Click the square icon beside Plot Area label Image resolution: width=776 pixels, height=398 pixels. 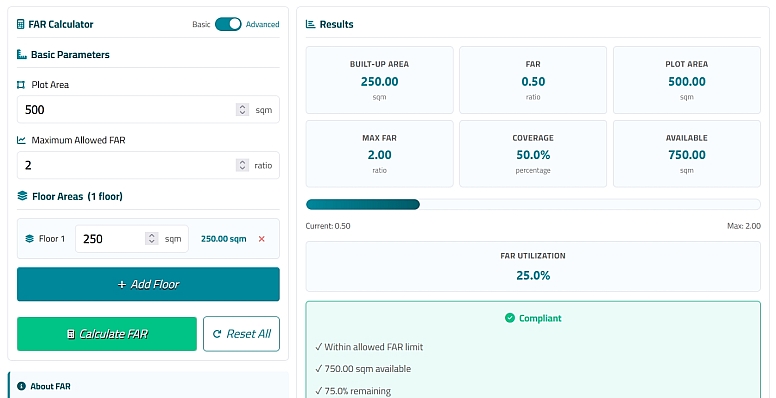click(x=21, y=85)
